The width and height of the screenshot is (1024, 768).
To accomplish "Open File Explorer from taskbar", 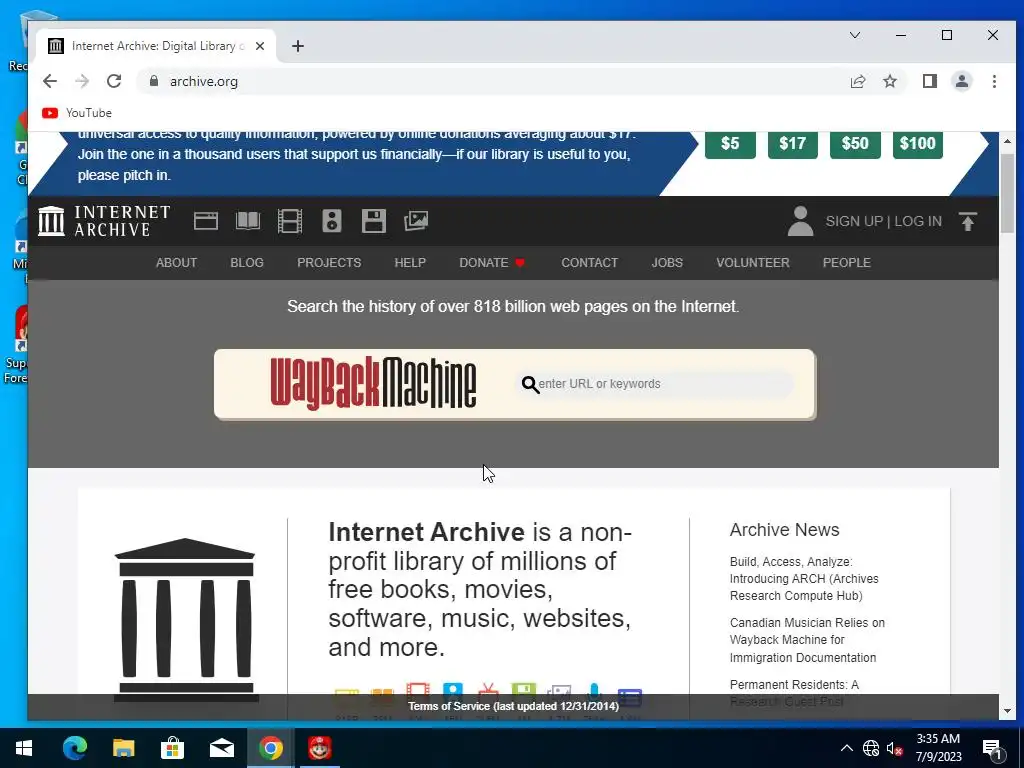I will pyautogui.click(x=123, y=748).
